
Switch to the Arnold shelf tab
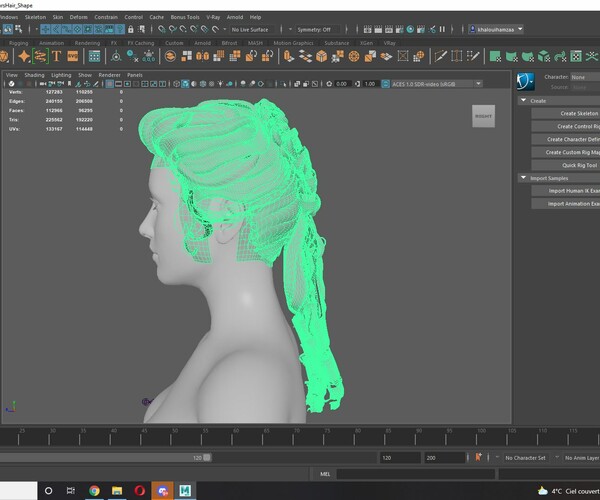pos(202,43)
